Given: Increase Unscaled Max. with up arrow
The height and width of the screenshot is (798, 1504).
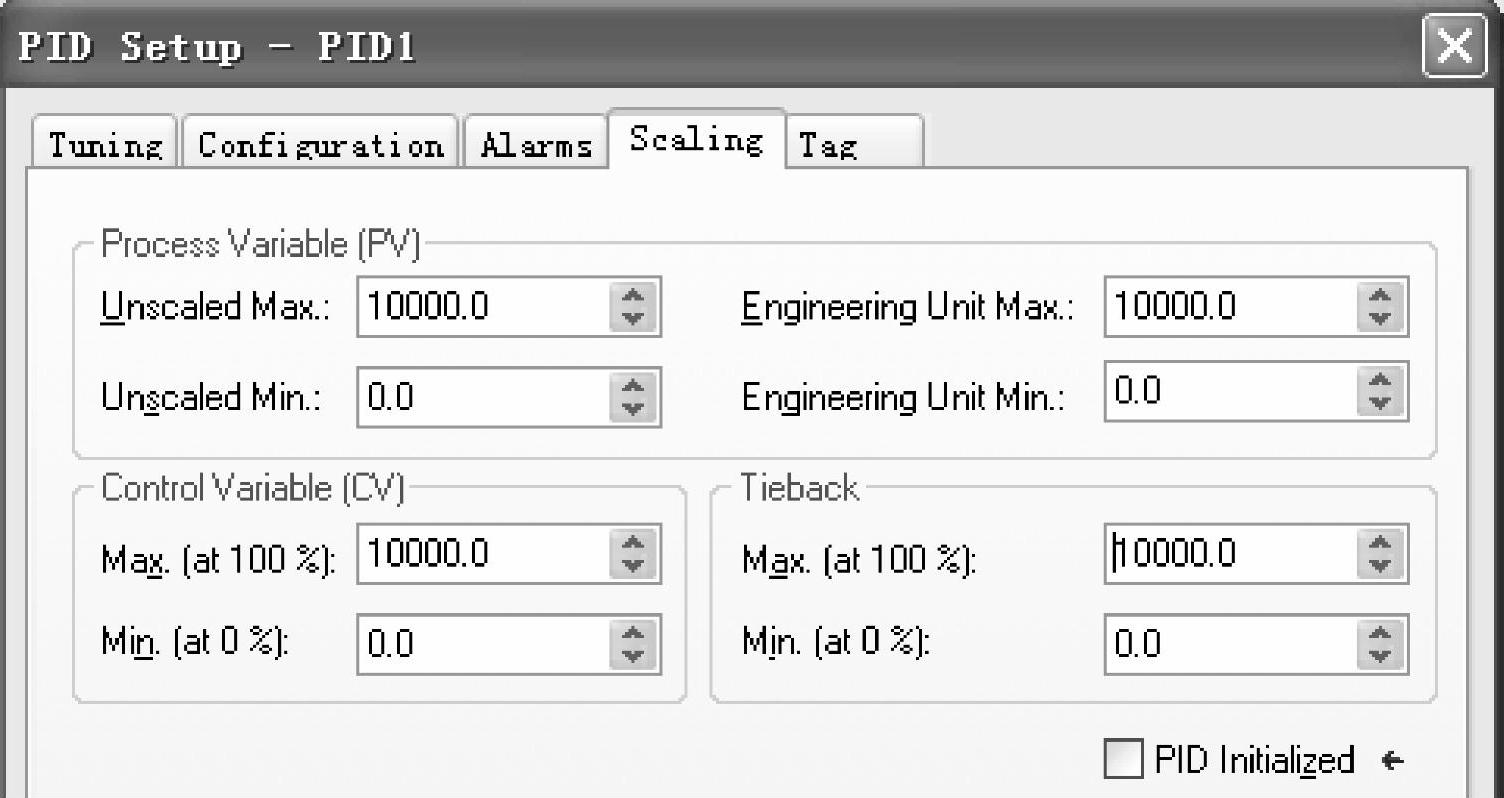Looking at the screenshot, I should coord(630,295).
